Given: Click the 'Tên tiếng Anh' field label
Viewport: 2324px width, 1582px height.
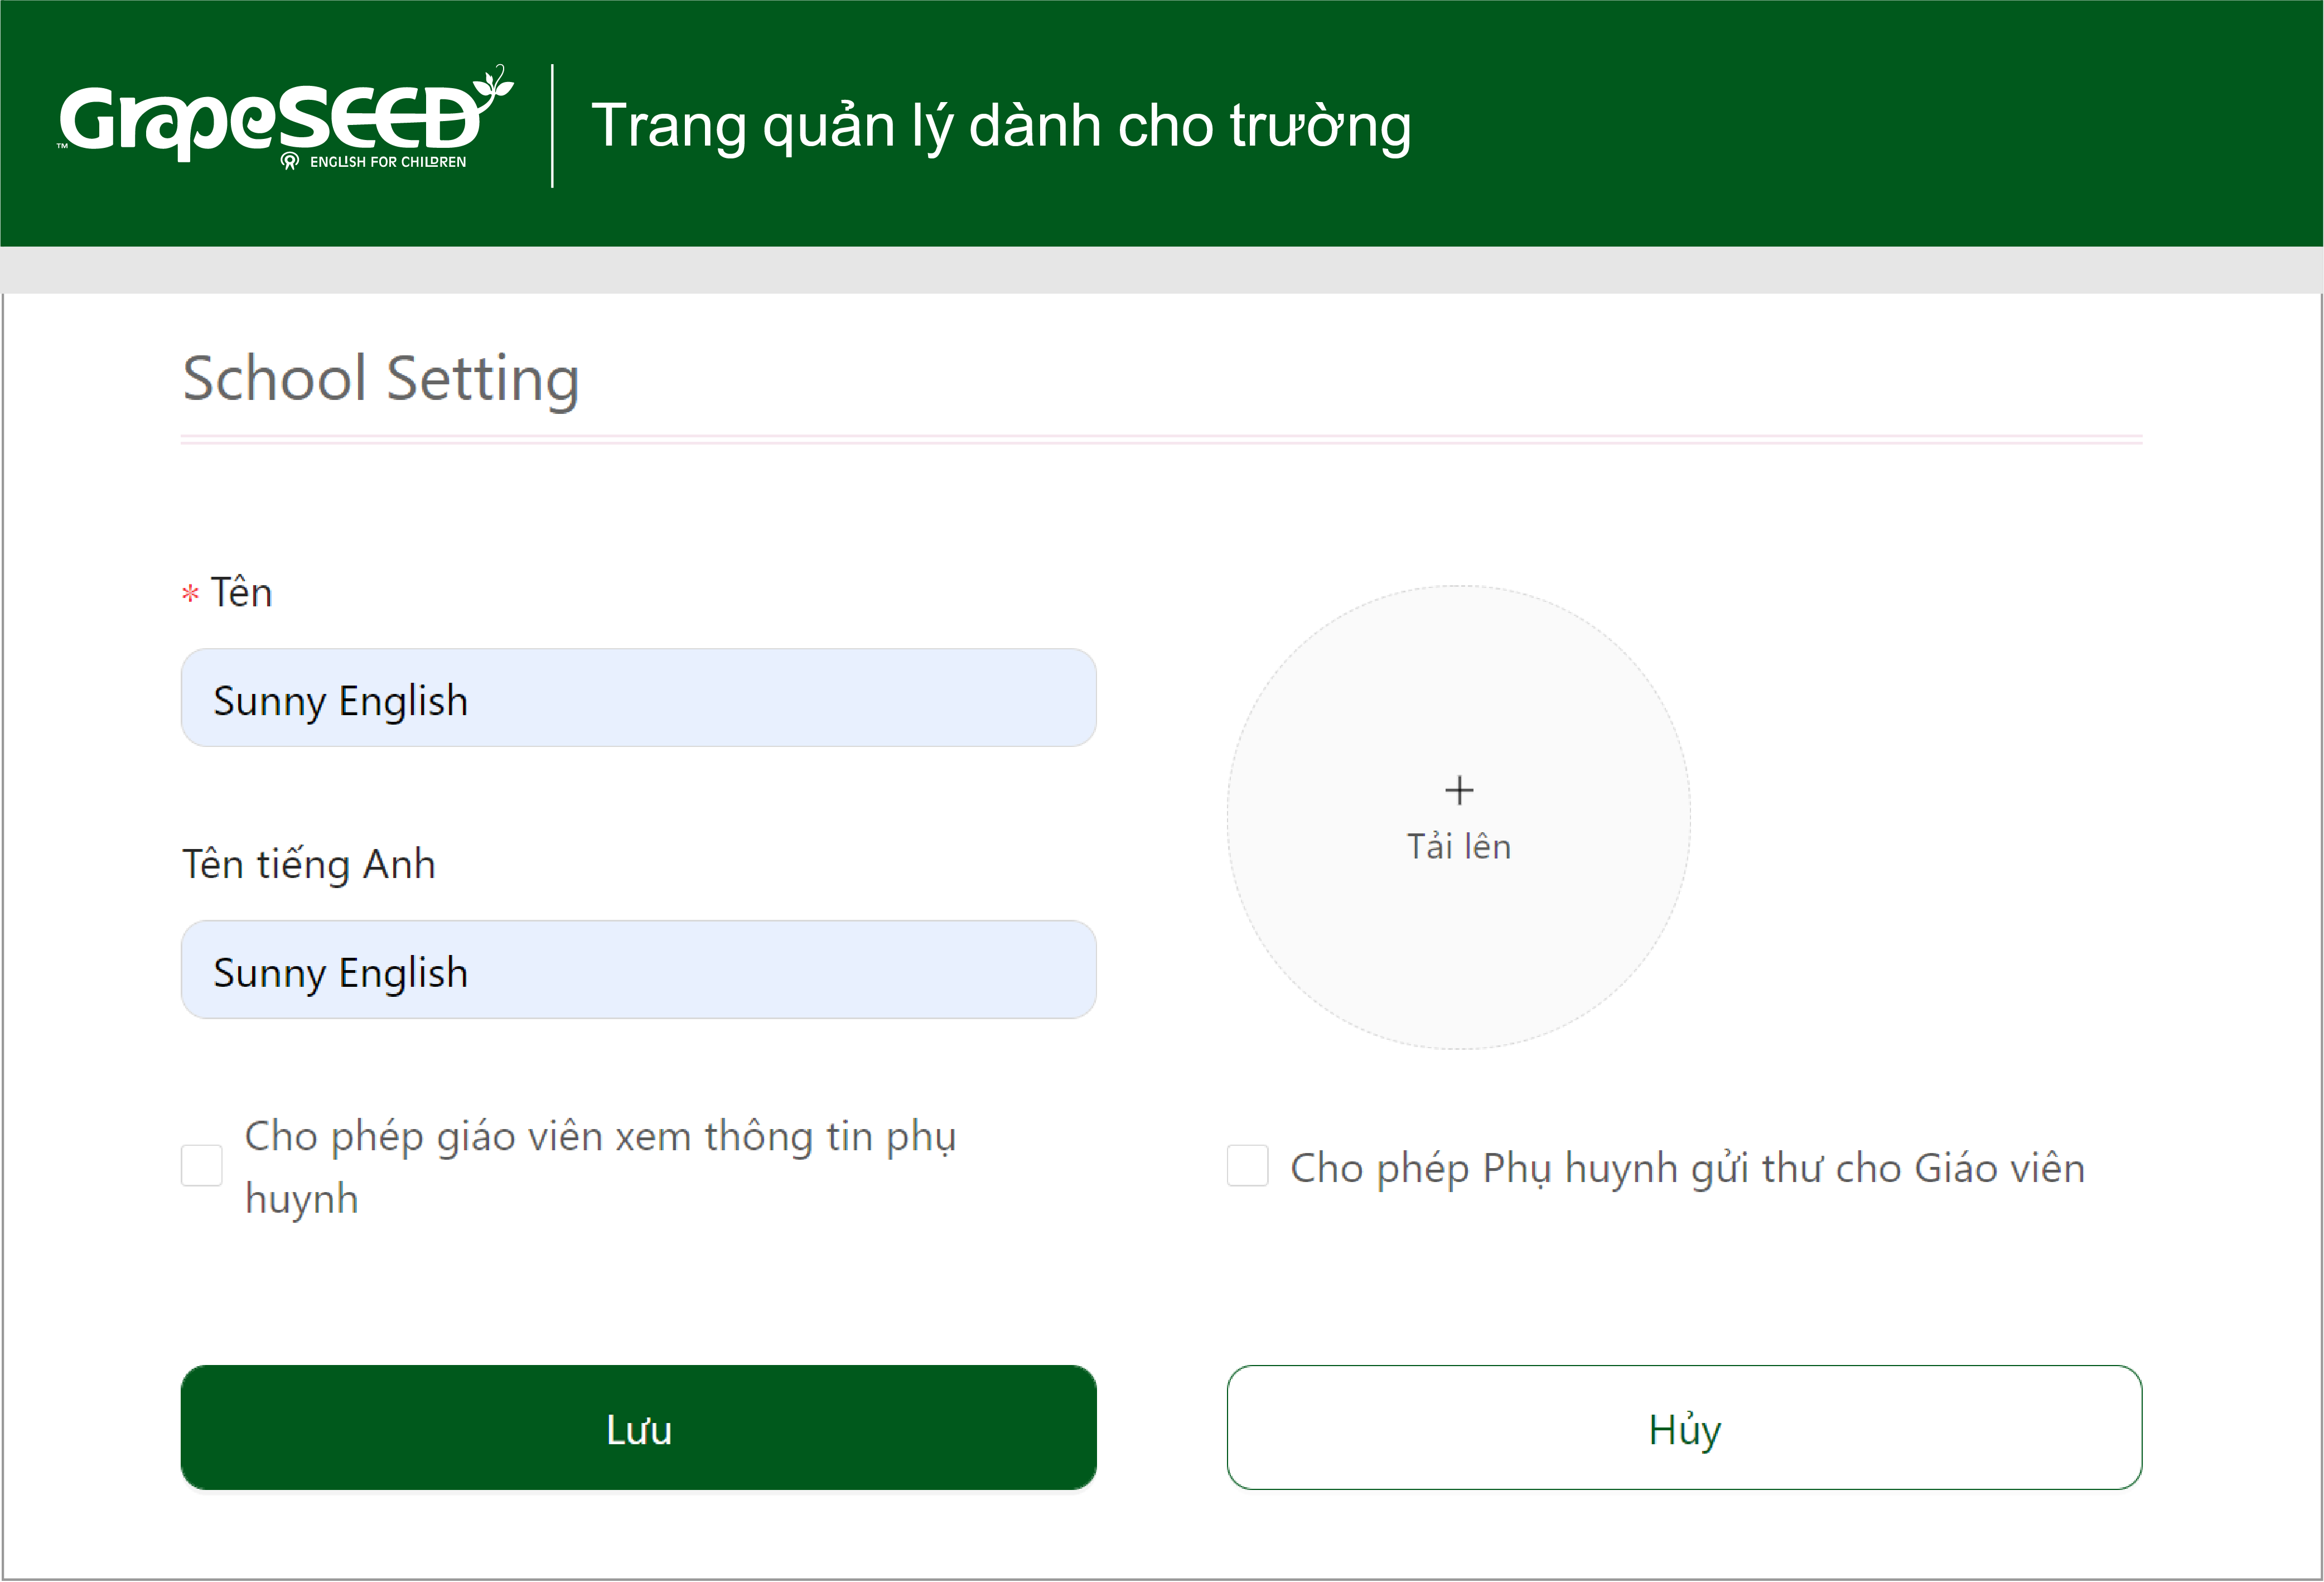Looking at the screenshot, I should pos(308,866).
